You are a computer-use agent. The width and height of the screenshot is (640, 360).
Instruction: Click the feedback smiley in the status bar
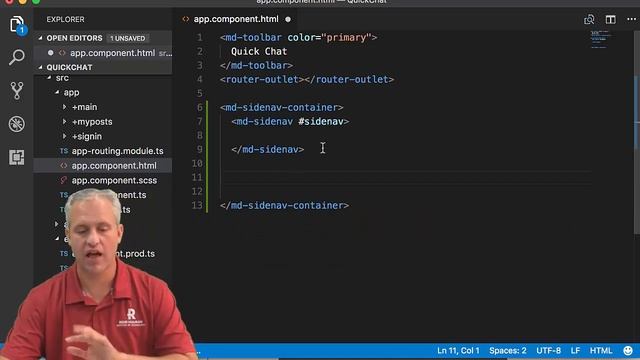pos(628,351)
